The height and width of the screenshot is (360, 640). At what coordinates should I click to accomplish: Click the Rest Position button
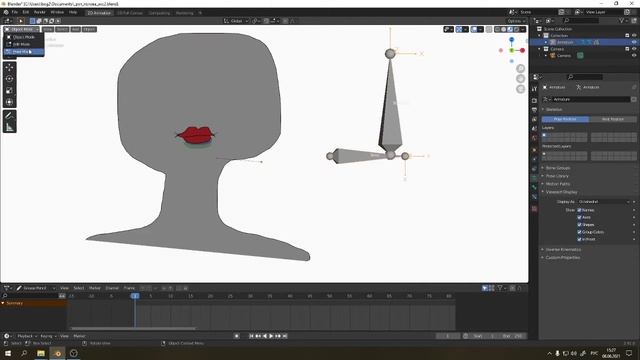613,119
